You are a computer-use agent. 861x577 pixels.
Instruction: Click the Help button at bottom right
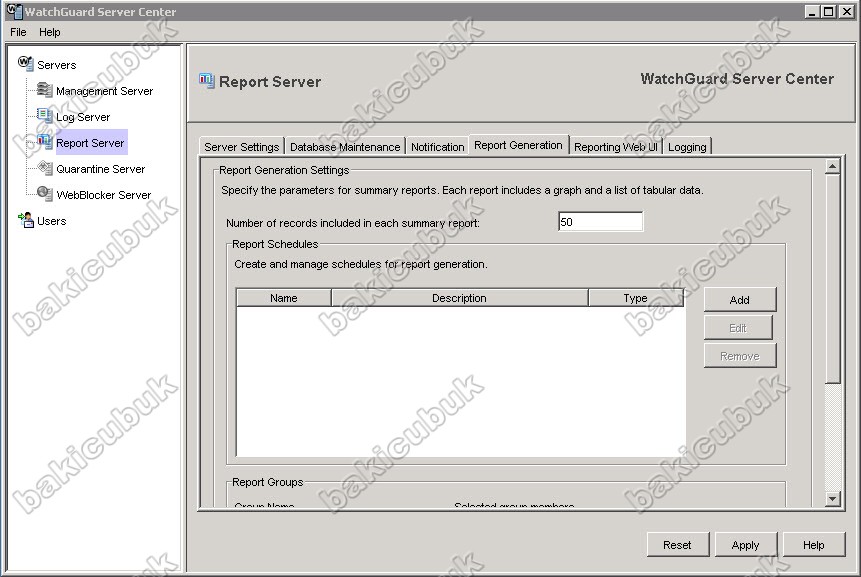click(x=813, y=545)
